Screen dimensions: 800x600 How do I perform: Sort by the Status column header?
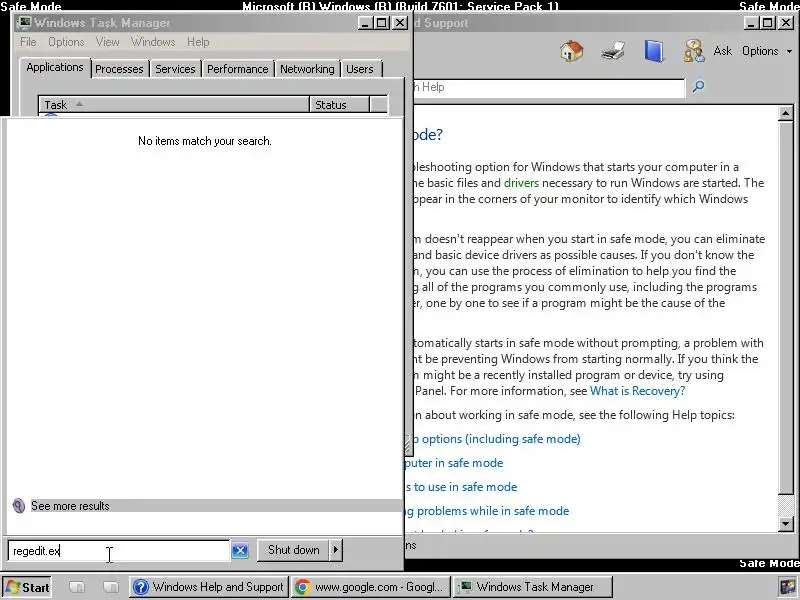pos(339,105)
